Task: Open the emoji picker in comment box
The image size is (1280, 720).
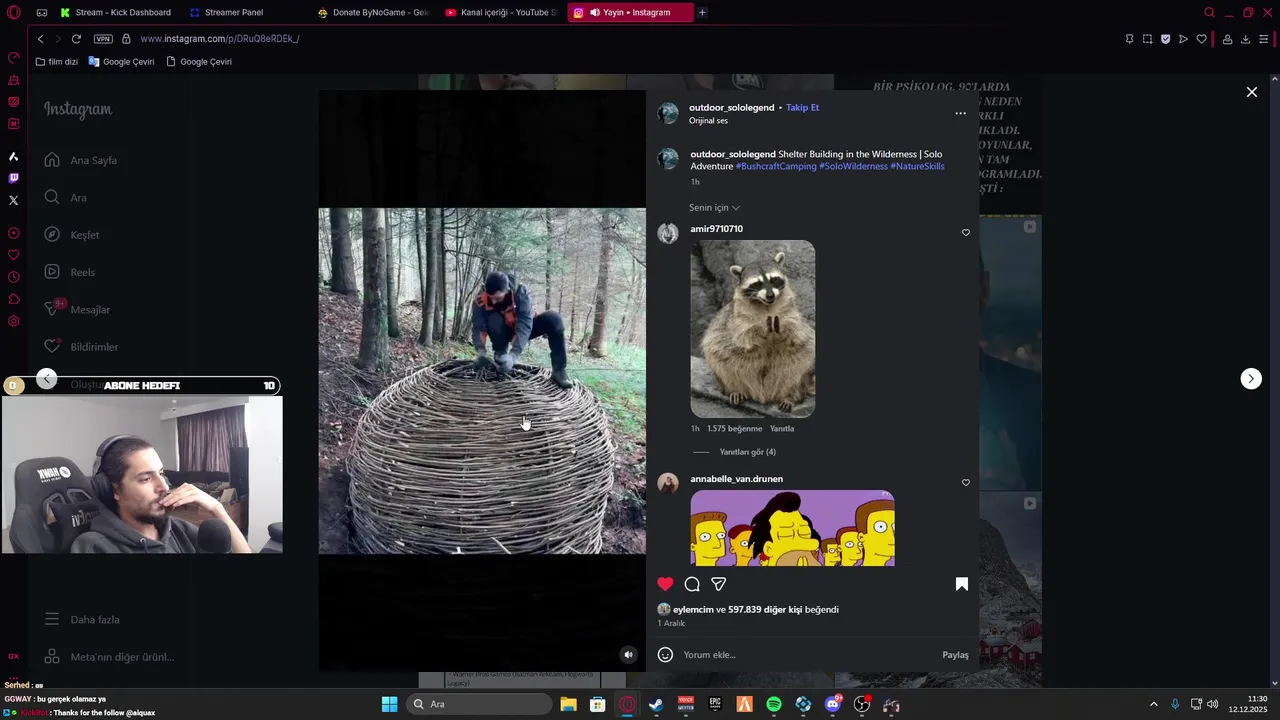Action: coord(665,655)
